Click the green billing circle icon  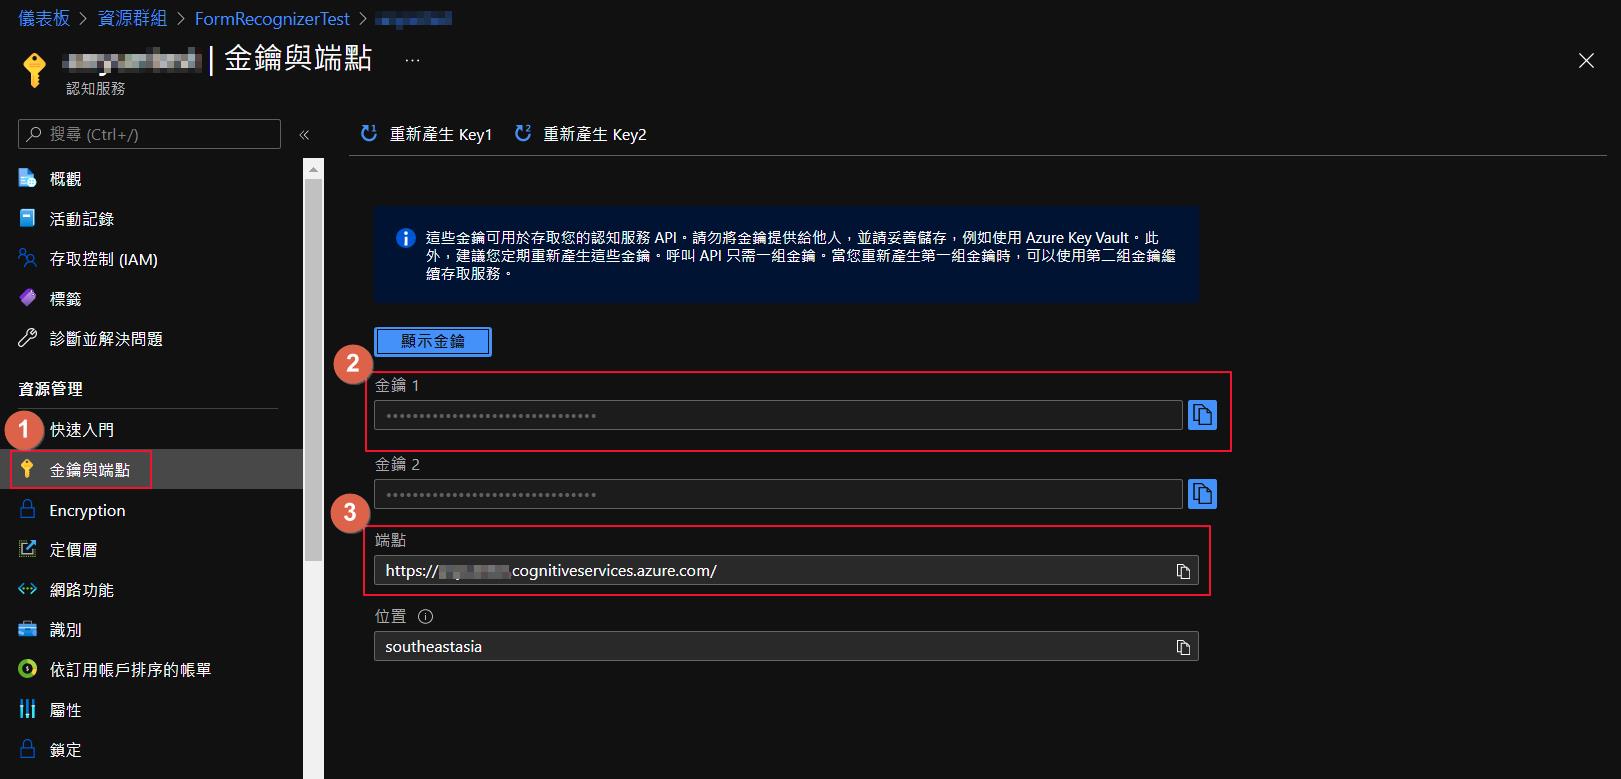click(28, 669)
